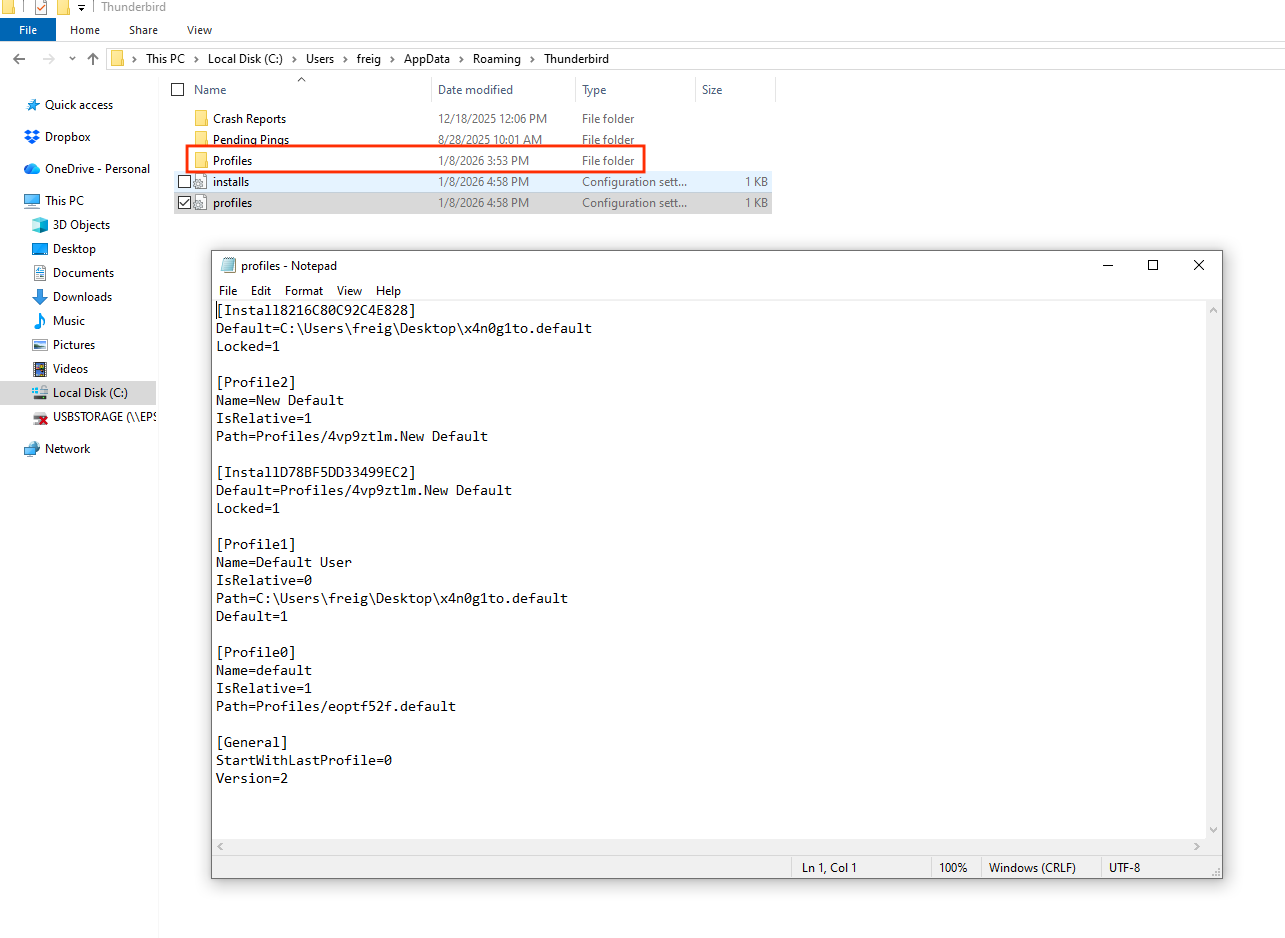Click the Properties icon in the quick access toolbar
The image size is (1285, 938).
click(41, 7)
